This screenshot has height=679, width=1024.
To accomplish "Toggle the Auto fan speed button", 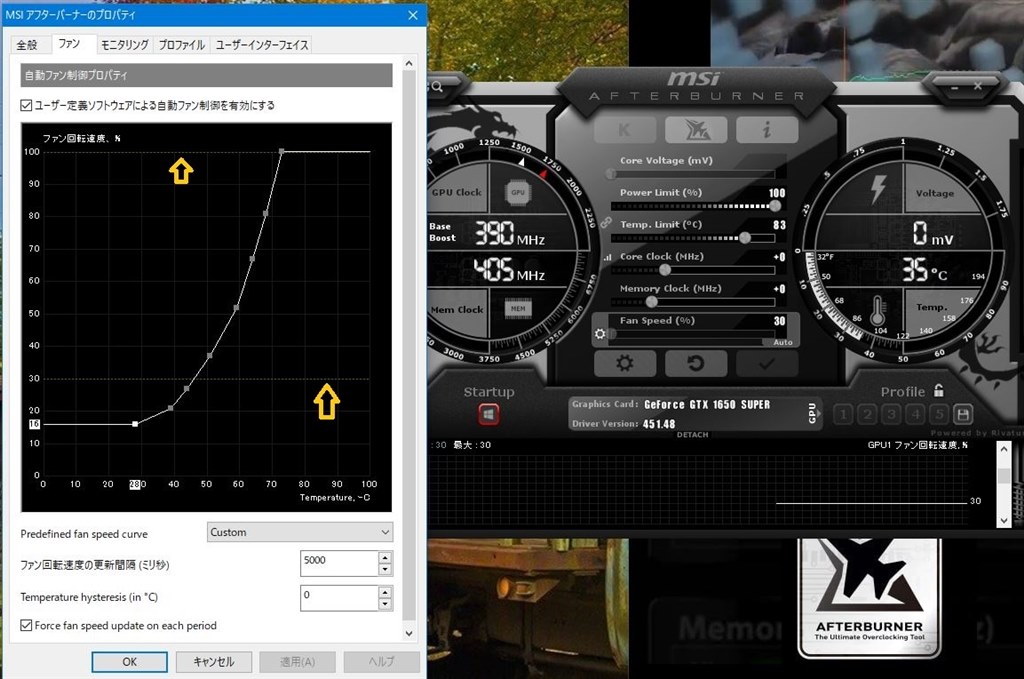I will 782,342.
